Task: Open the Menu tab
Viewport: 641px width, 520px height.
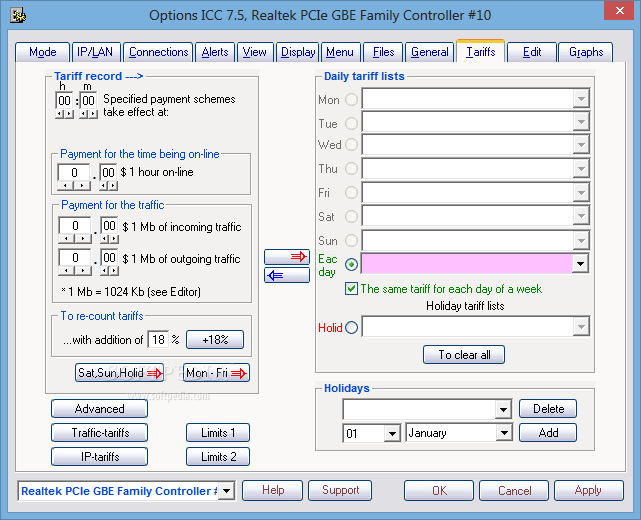Action: (x=340, y=52)
